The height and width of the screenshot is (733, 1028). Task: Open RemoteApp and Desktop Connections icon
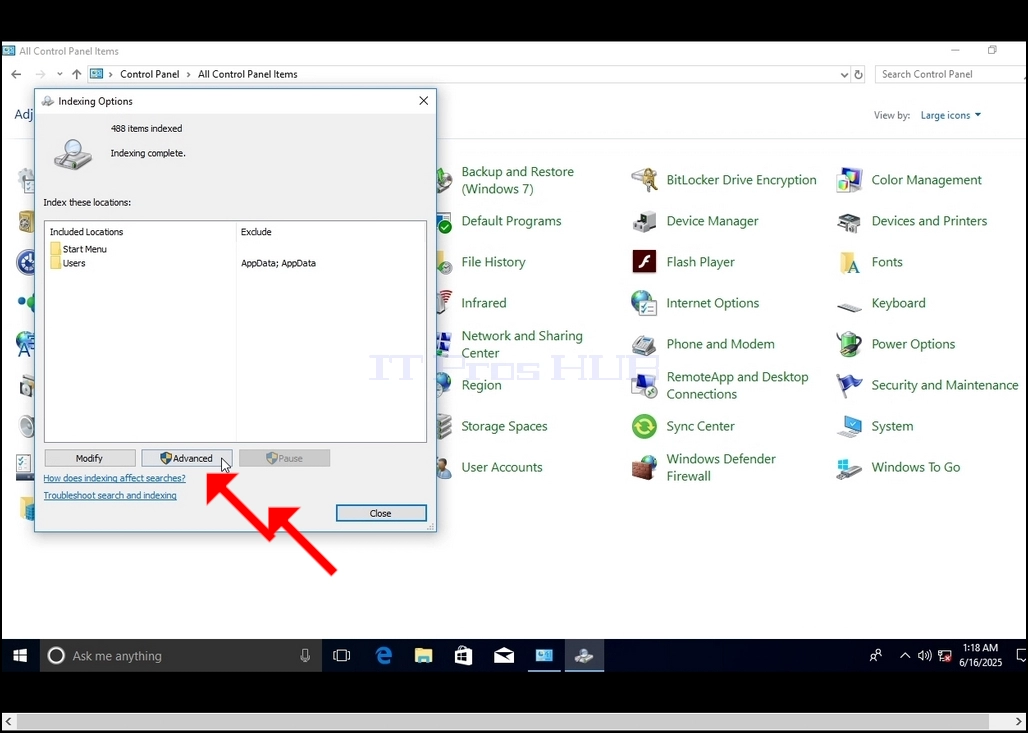coord(644,386)
